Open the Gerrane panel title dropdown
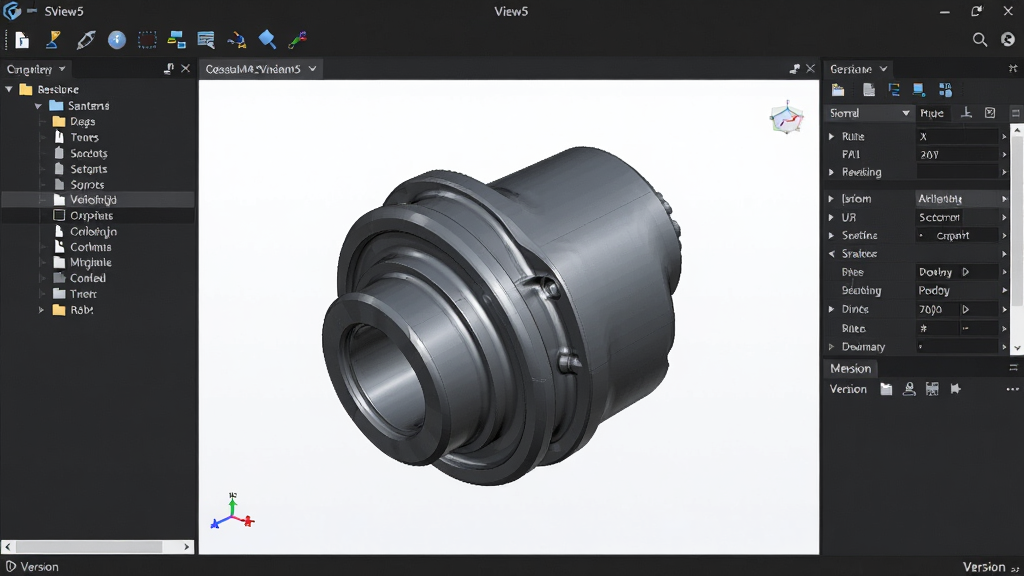Viewport: 1024px width, 576px height. (x=884, y=69)
